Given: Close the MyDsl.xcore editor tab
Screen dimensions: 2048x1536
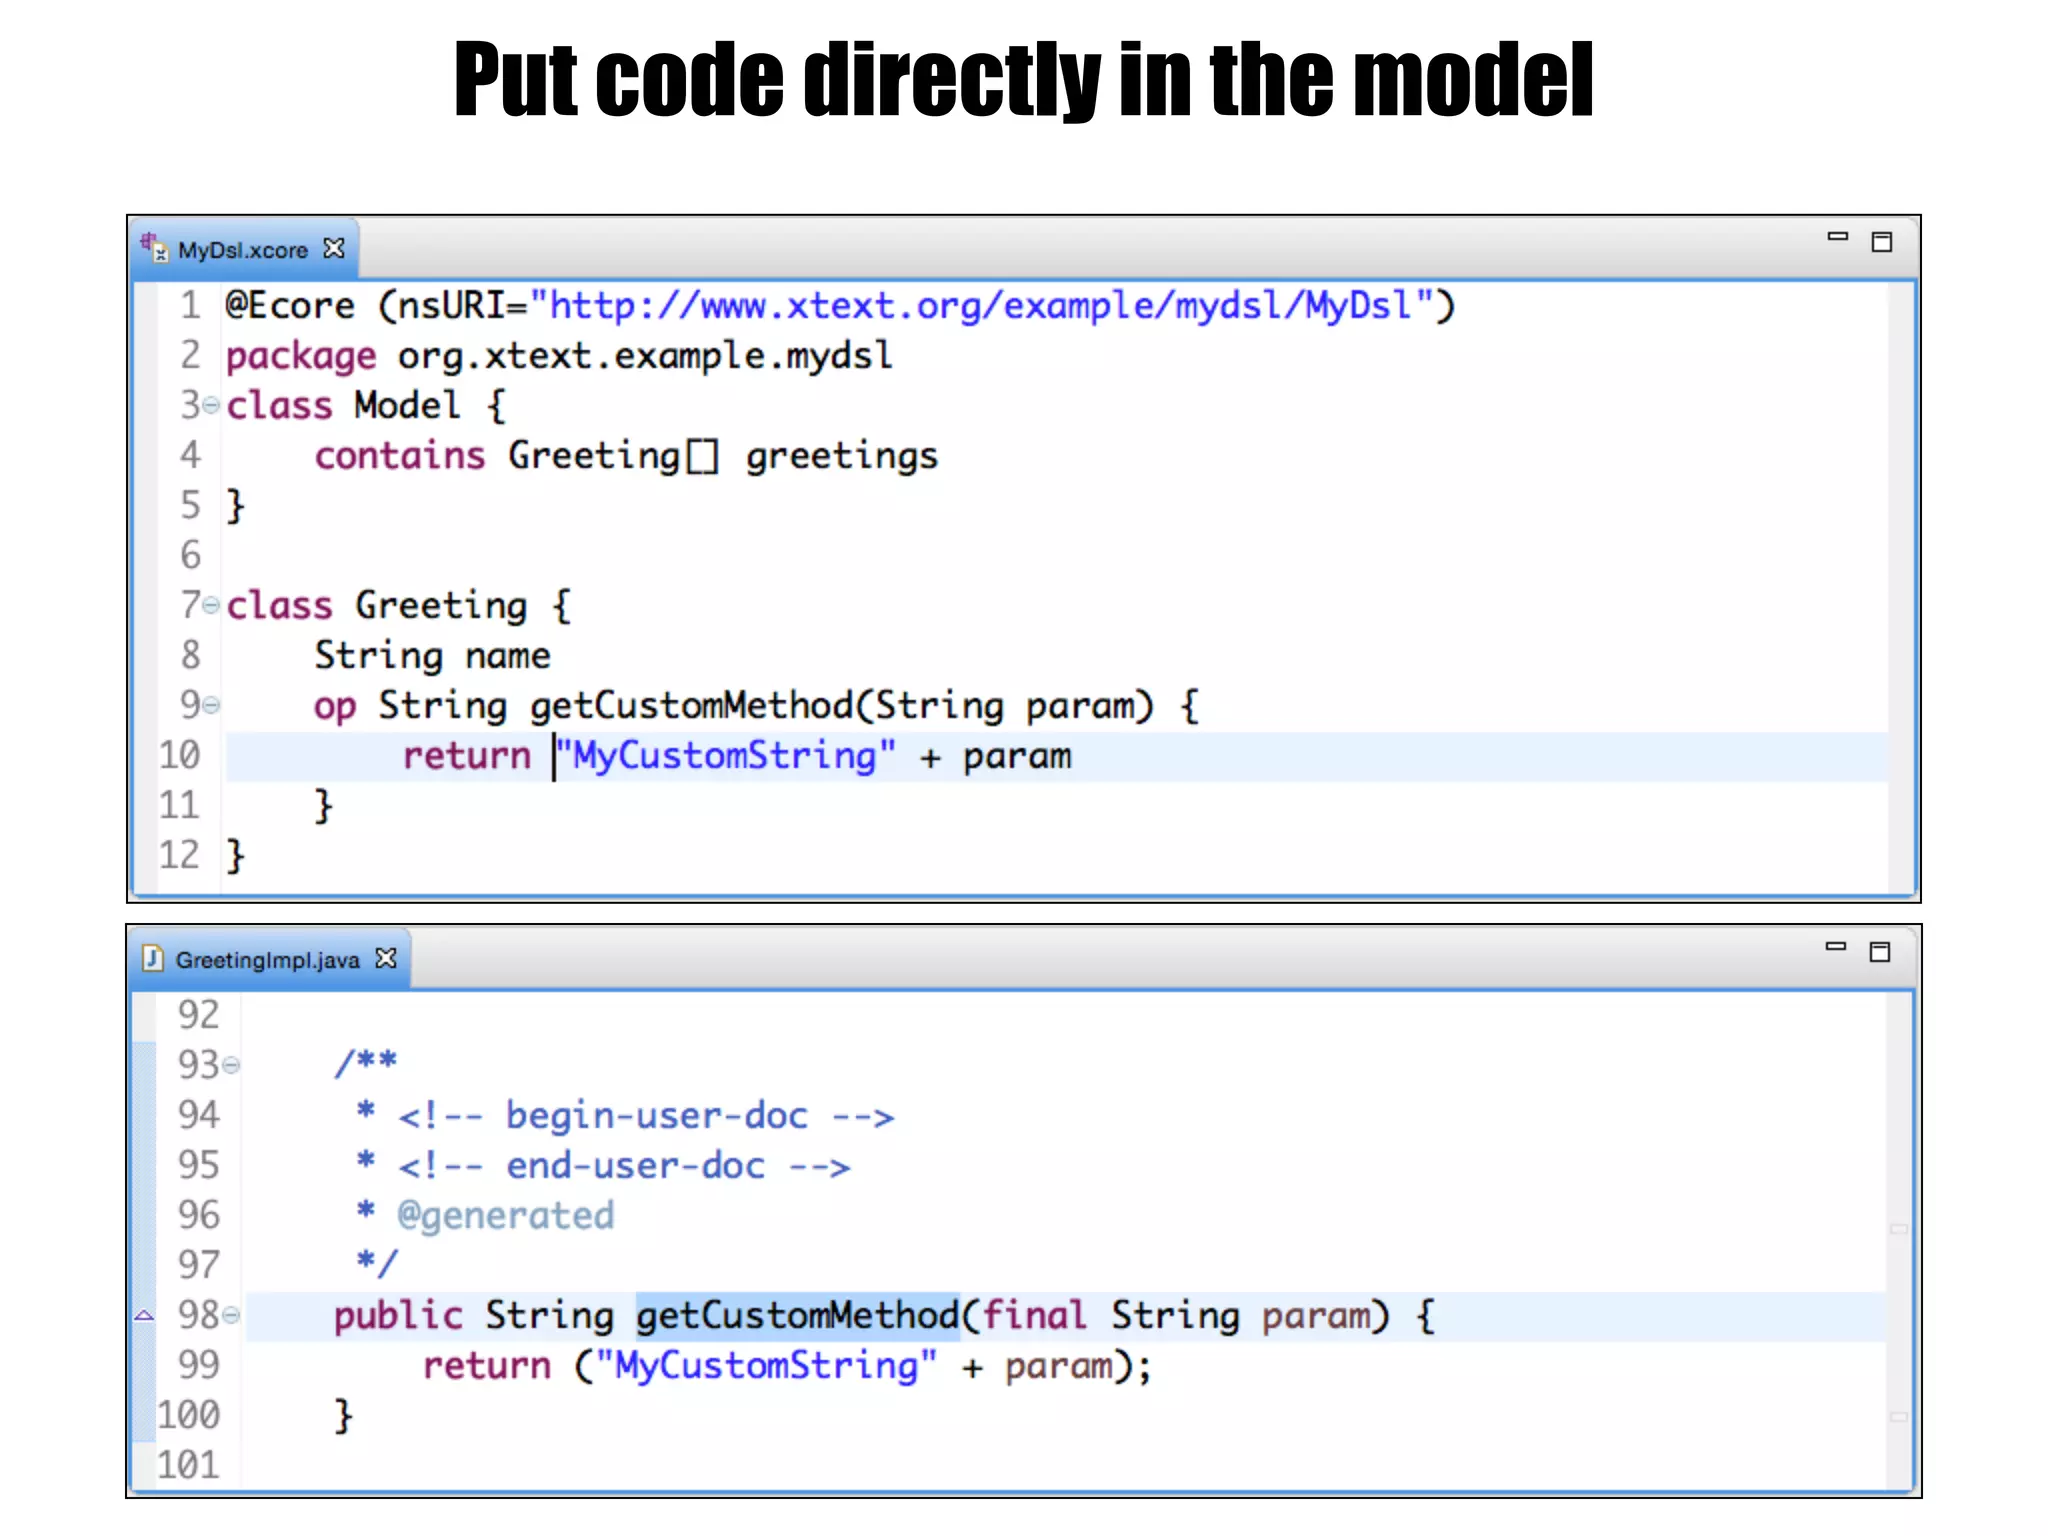Looking at the screenshot, I should point(334,248).
